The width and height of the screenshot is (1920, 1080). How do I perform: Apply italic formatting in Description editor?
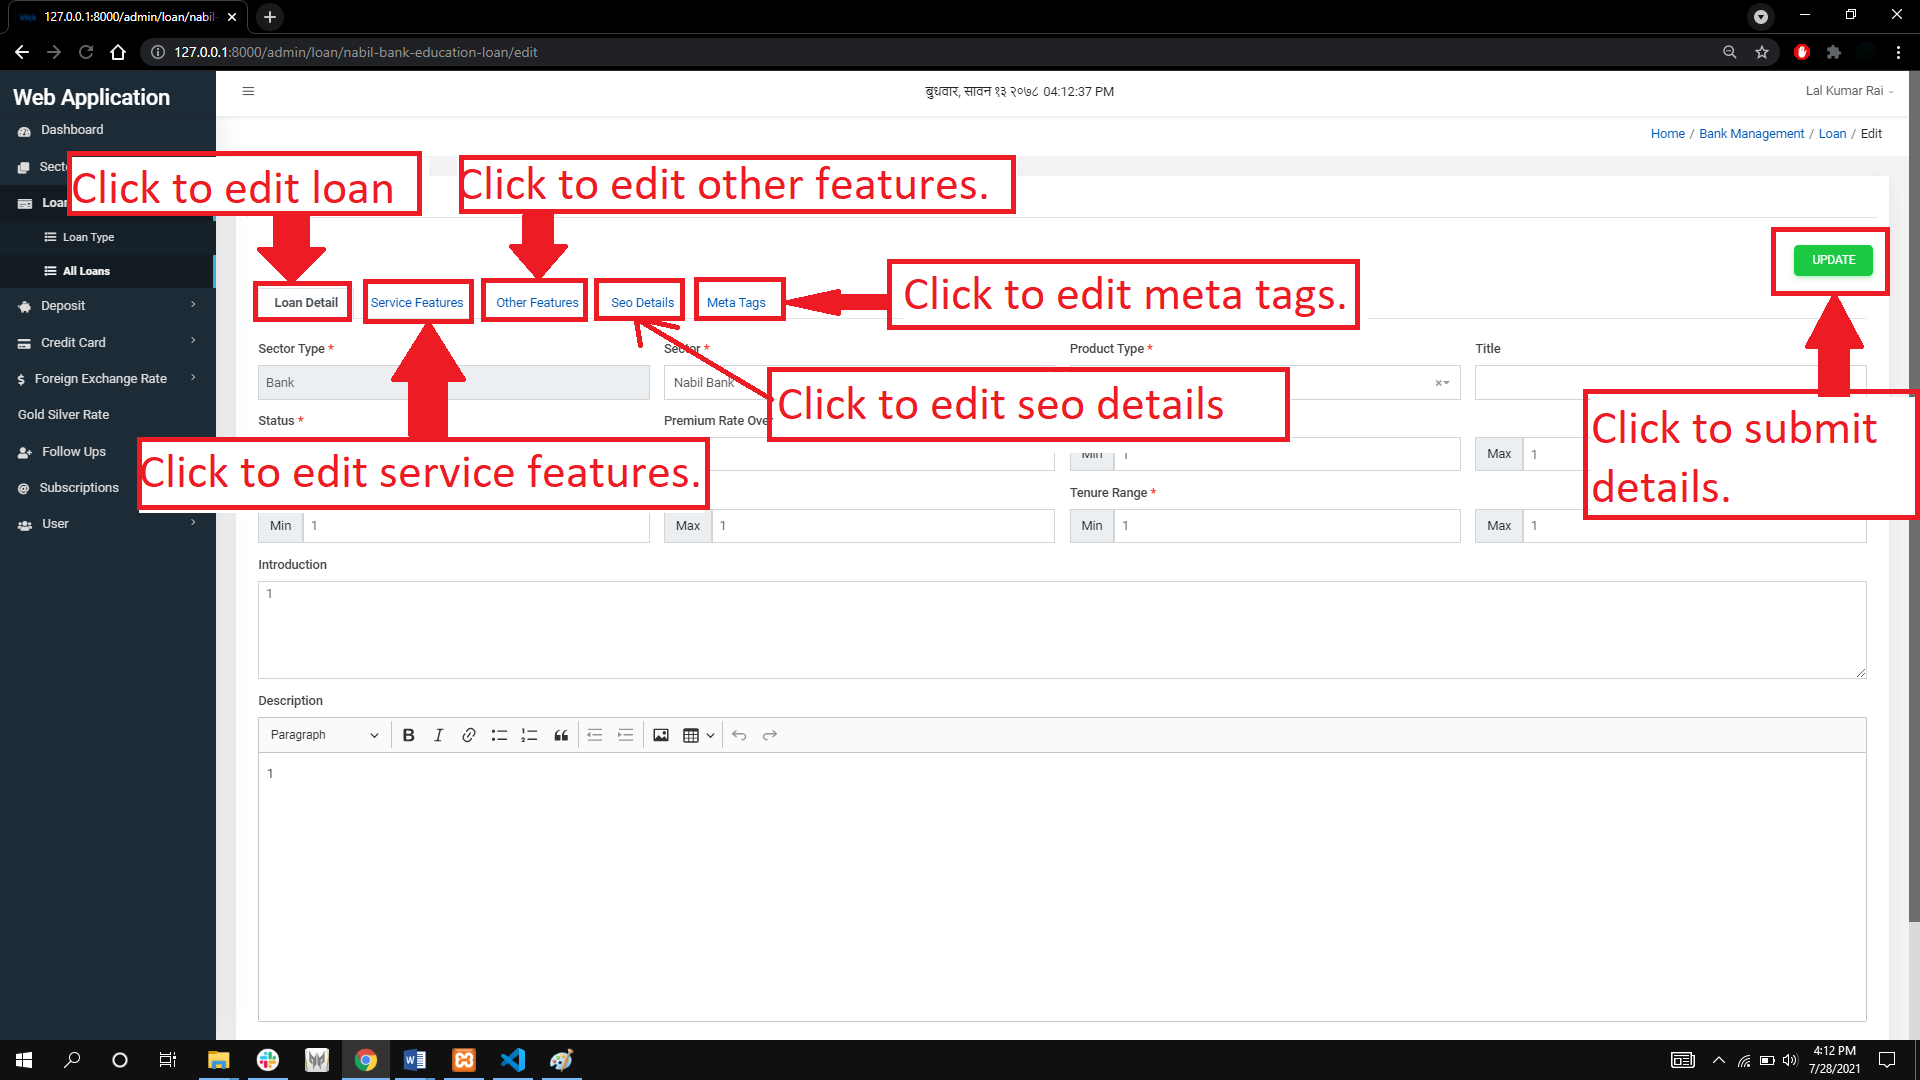point(438,735)
